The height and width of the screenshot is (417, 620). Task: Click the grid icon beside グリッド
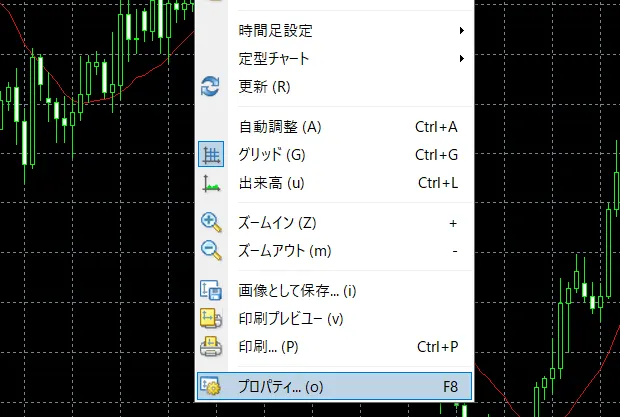coord(211,154)
